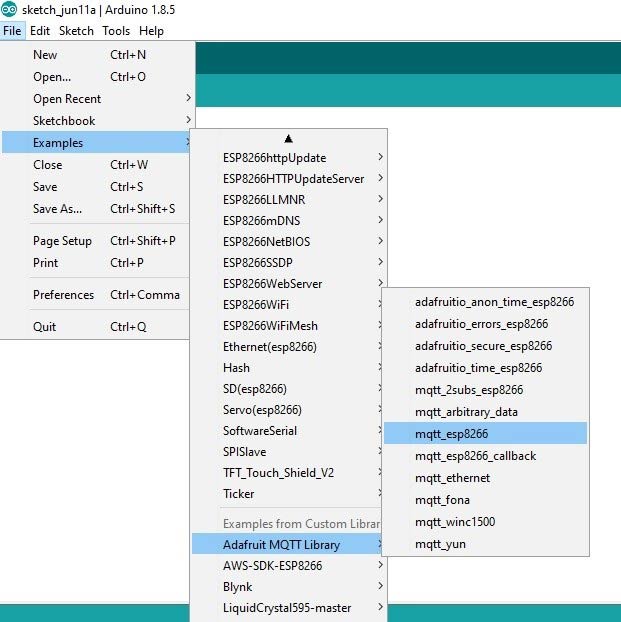Open the mqtt_ethernet example

coord(485,478)
